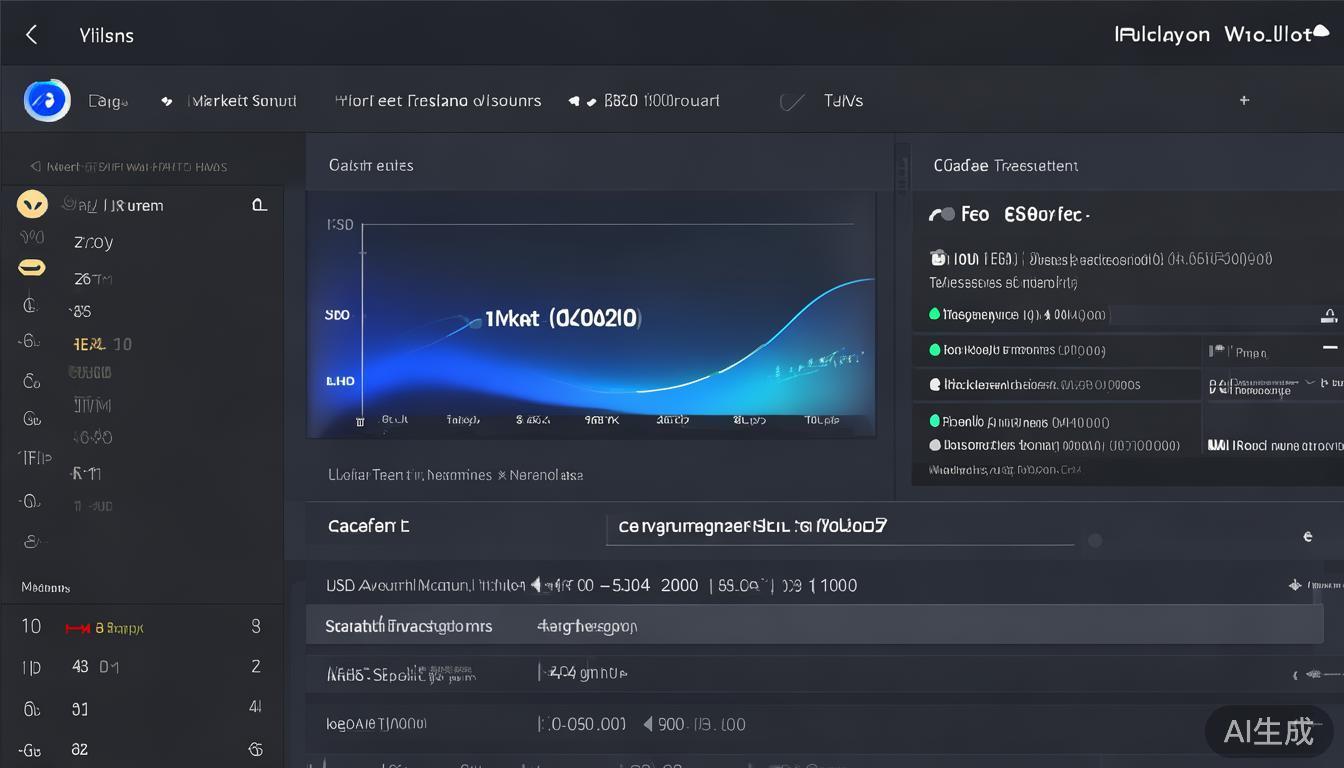Click the trash icon at the chart's bottom-left
Screen dimensions: 1344x768
point(360,422)
